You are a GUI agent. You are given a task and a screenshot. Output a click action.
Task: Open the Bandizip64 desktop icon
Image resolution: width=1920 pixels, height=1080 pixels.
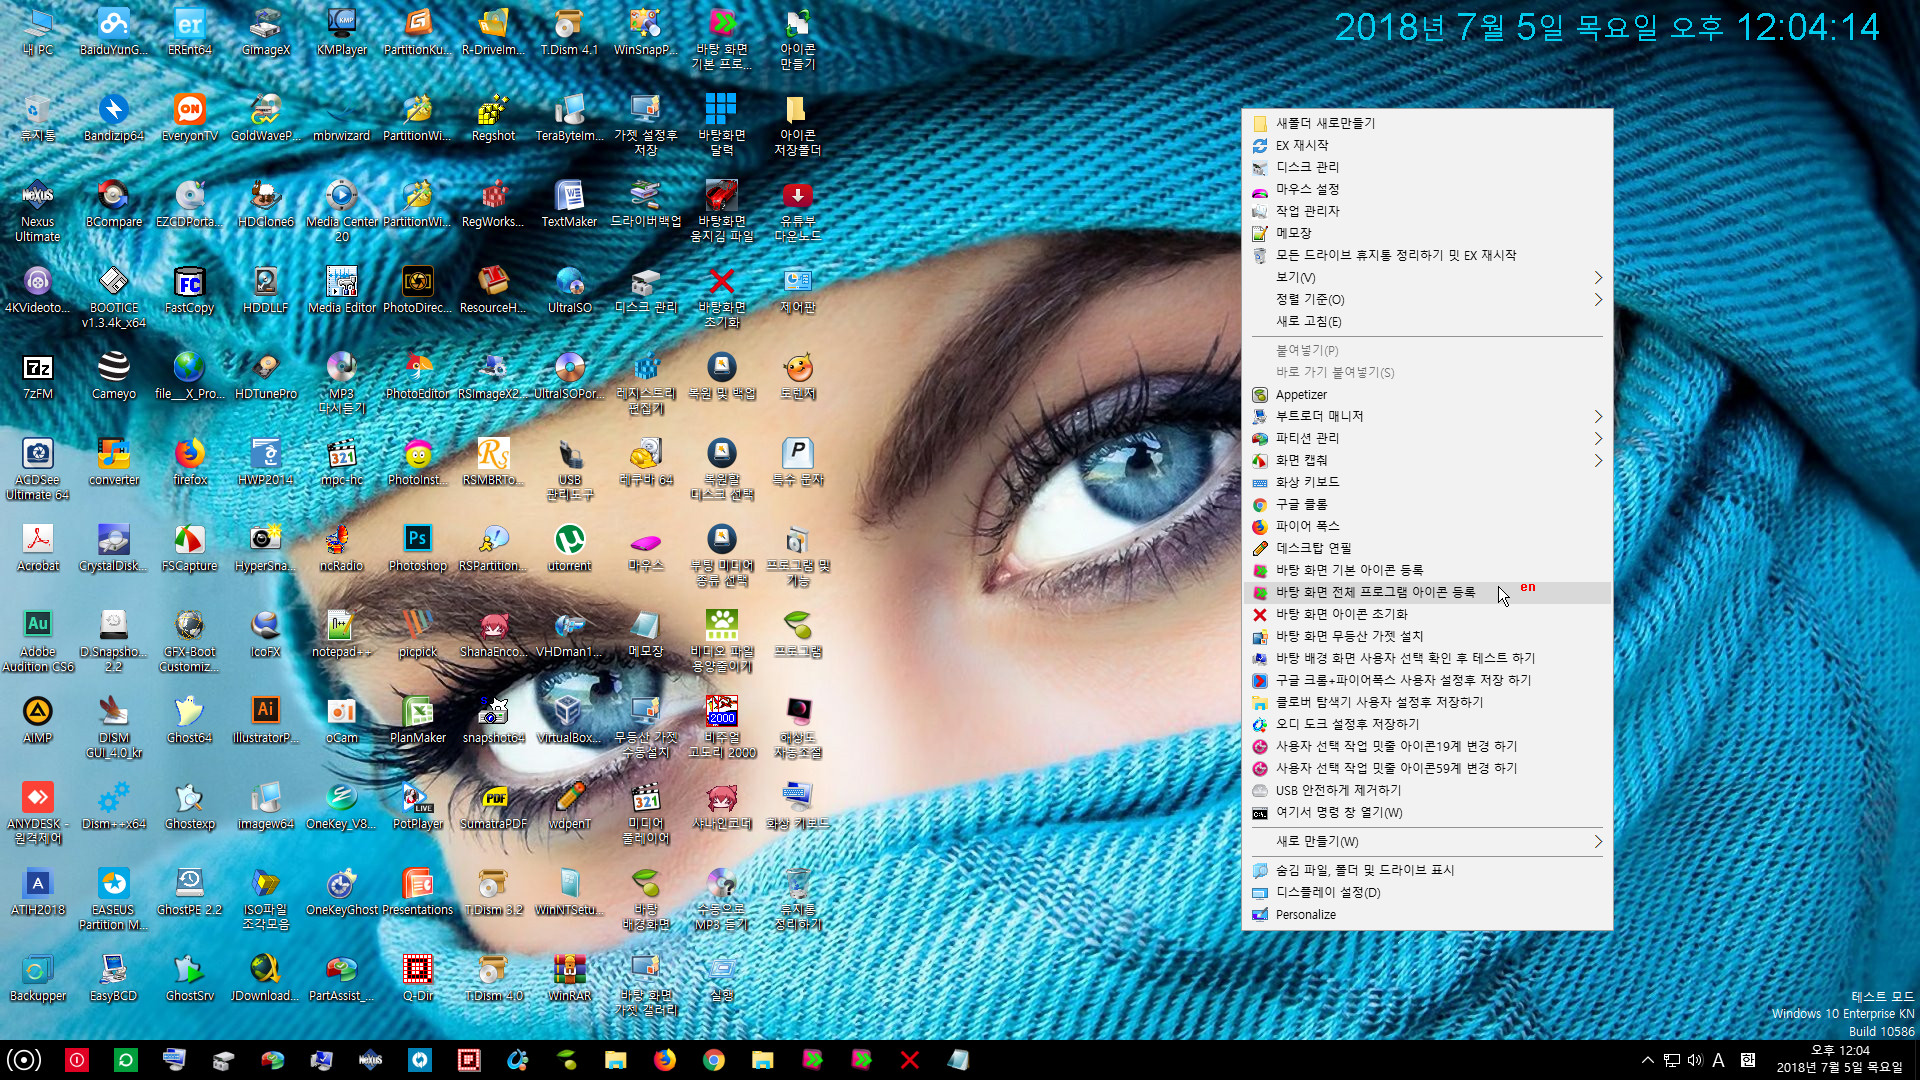113,118
